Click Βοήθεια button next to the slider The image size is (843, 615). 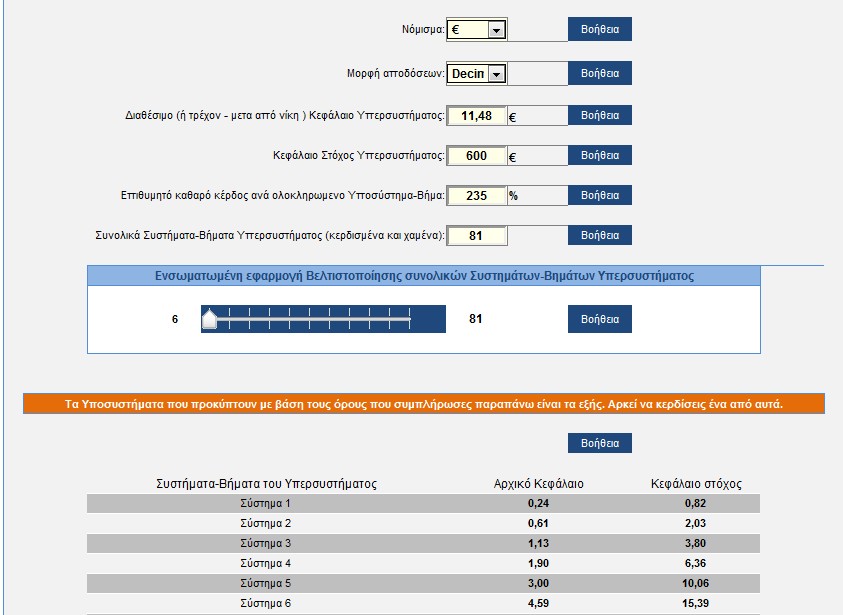pyautogui.click(x=599, y=319)
